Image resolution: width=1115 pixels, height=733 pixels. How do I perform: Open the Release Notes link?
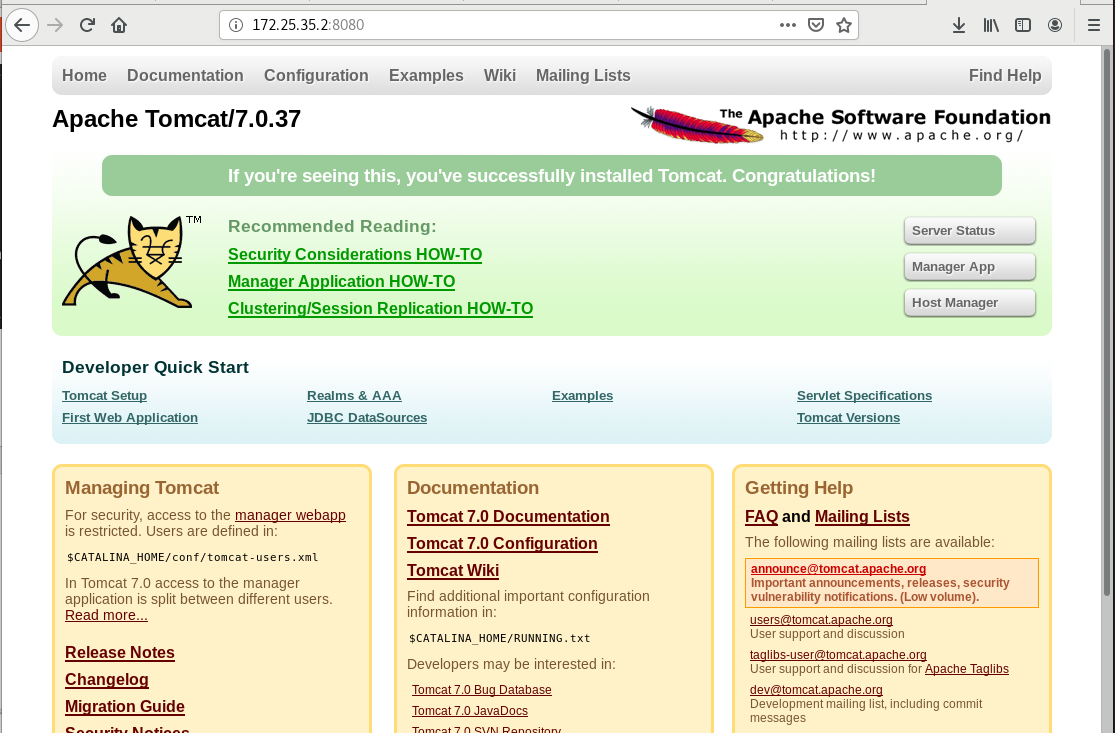[119, 653]
